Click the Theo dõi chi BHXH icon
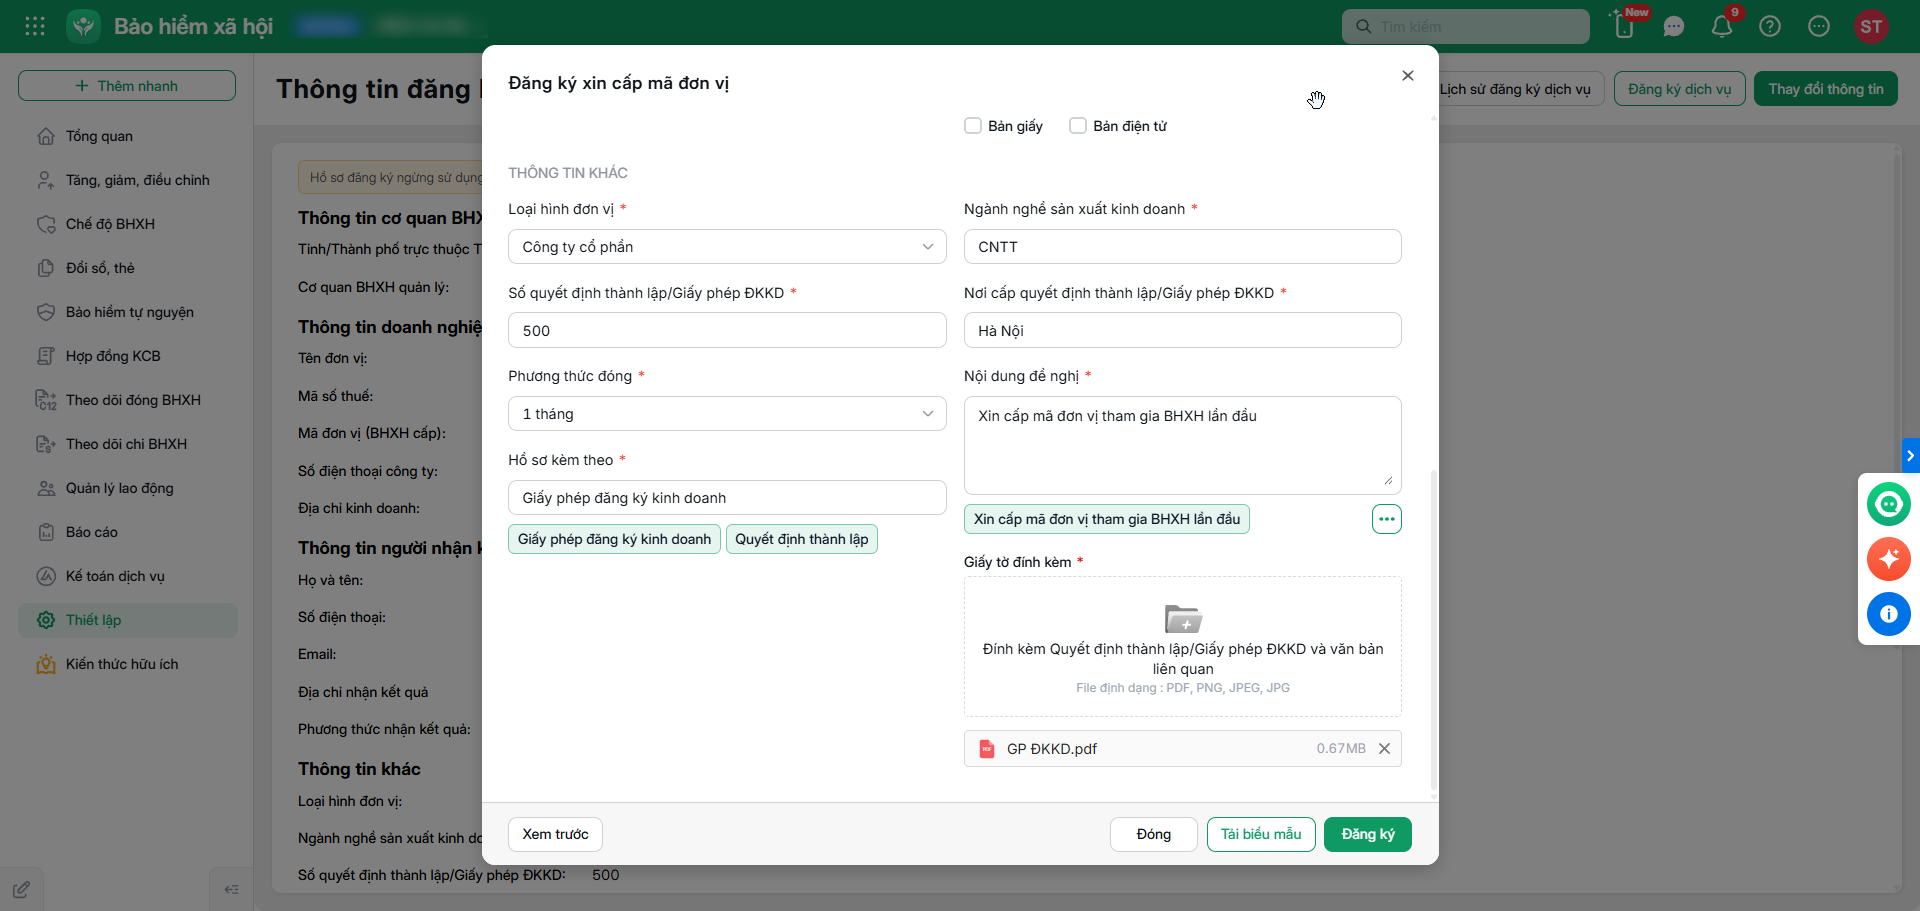The image size is (1920, 911). (46, 444)
